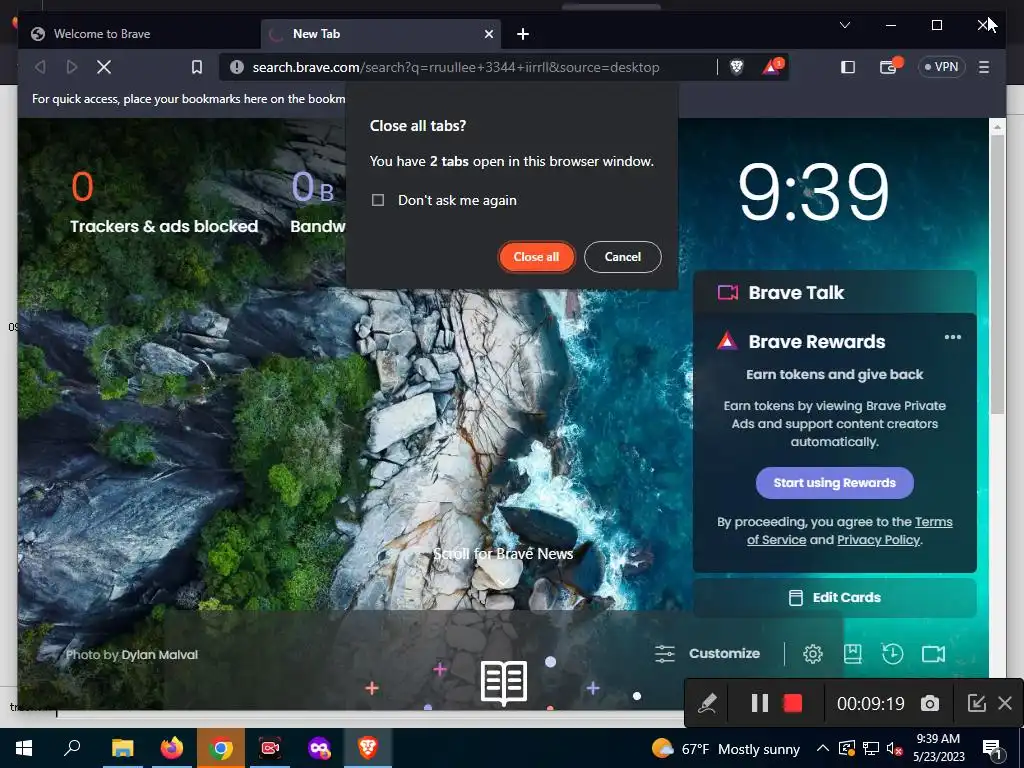This screenshot has height=768, width=1024.
Task: Go back to previous page
Action: point(40,67)
